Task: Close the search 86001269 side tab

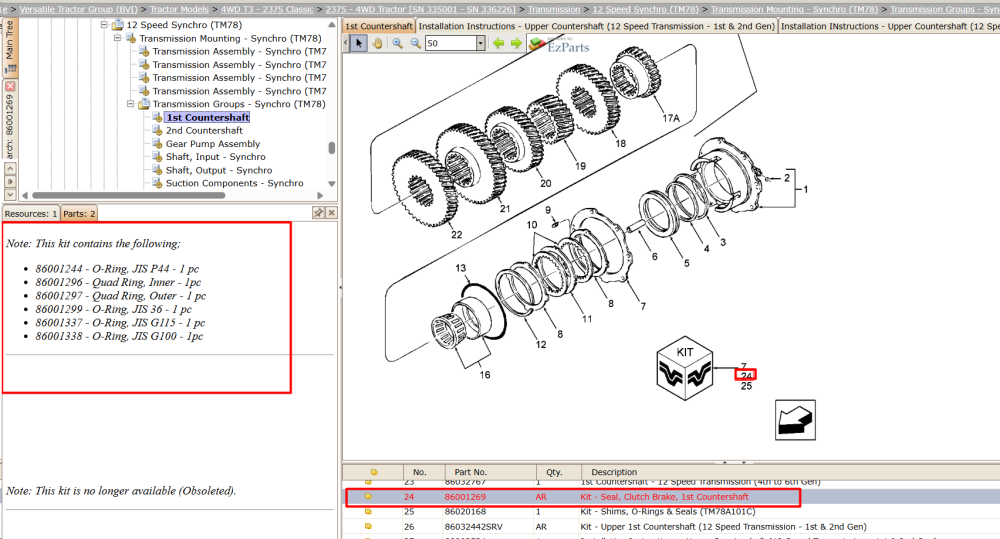Action: (10, 86)
